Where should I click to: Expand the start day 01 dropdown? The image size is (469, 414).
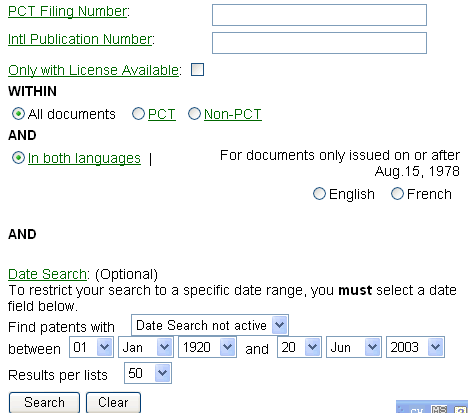coord(91,347)
